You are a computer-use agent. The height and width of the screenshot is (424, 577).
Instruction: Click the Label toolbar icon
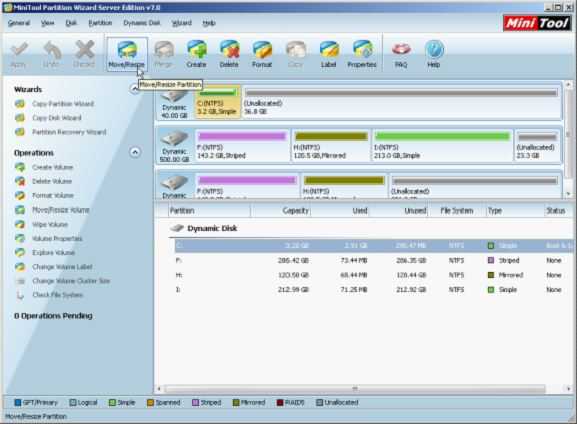(329, 54)
